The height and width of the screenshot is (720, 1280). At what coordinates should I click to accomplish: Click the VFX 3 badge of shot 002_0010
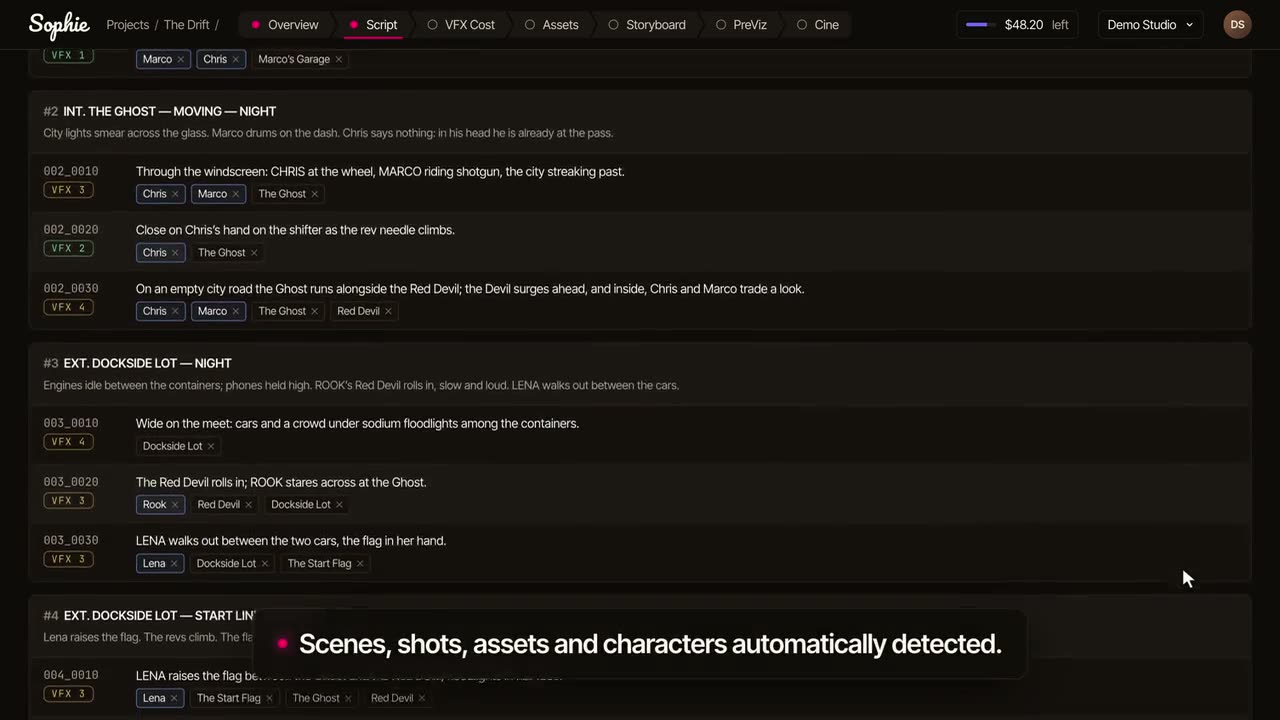click(69, 190)
